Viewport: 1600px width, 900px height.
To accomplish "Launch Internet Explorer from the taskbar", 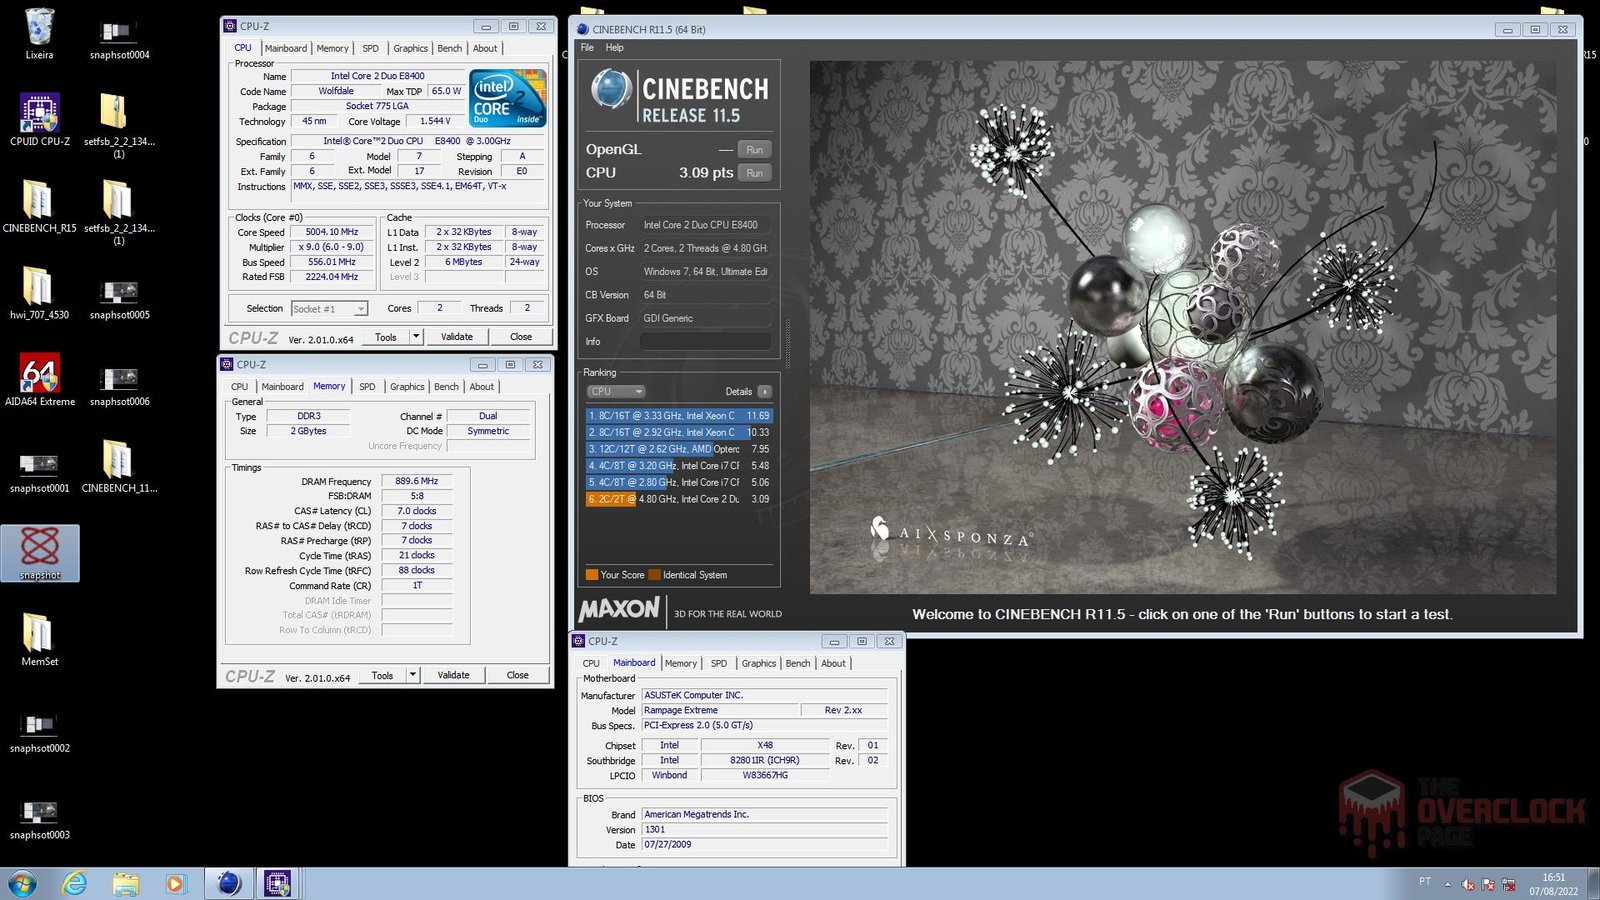I will [x=75, y=883].
